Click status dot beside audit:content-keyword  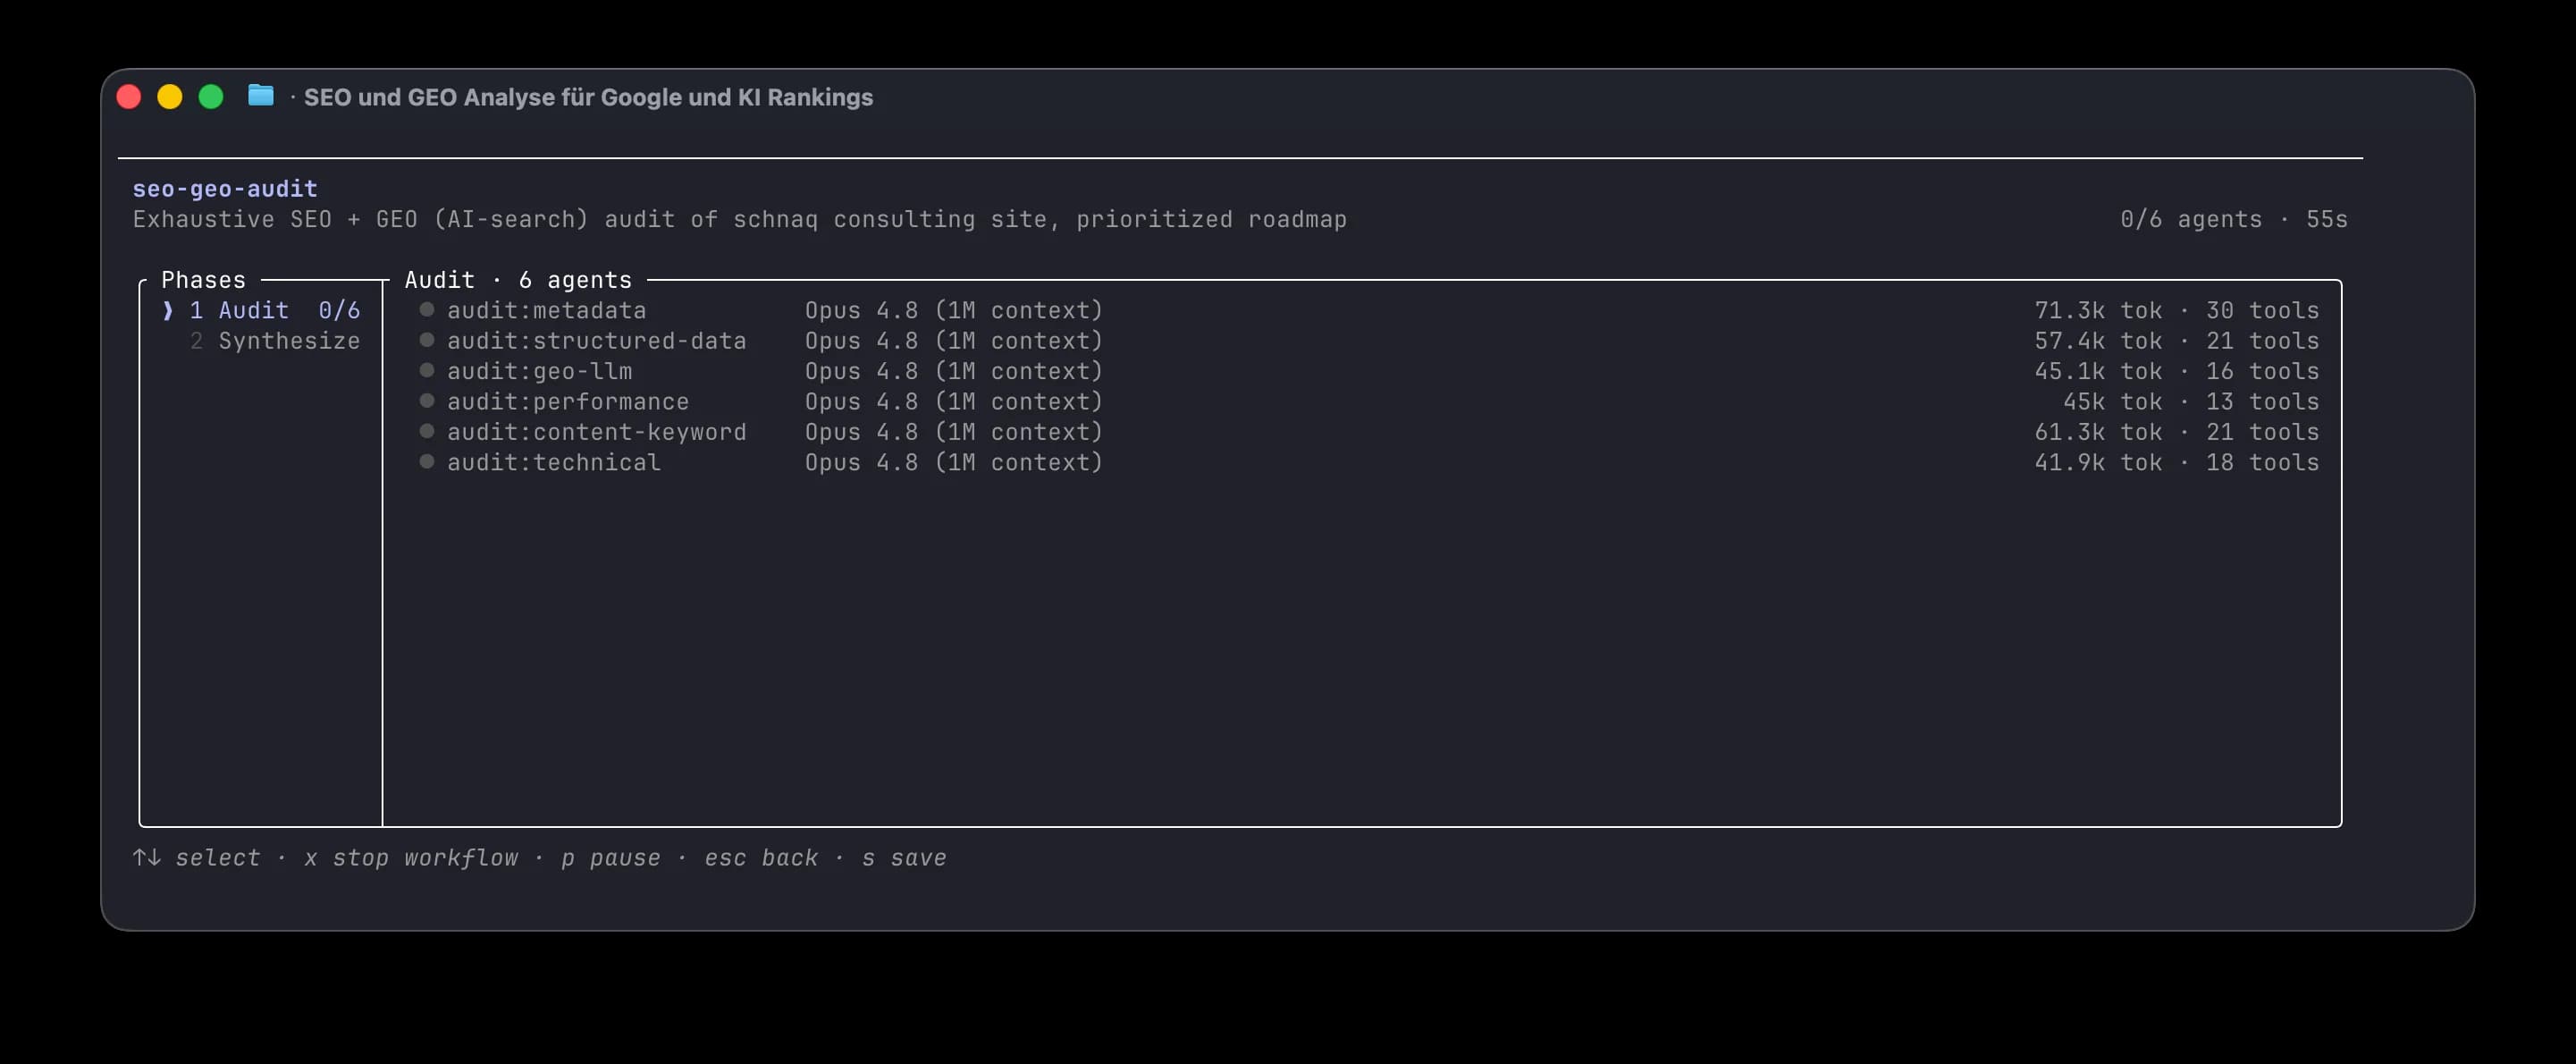click(427, 432)
